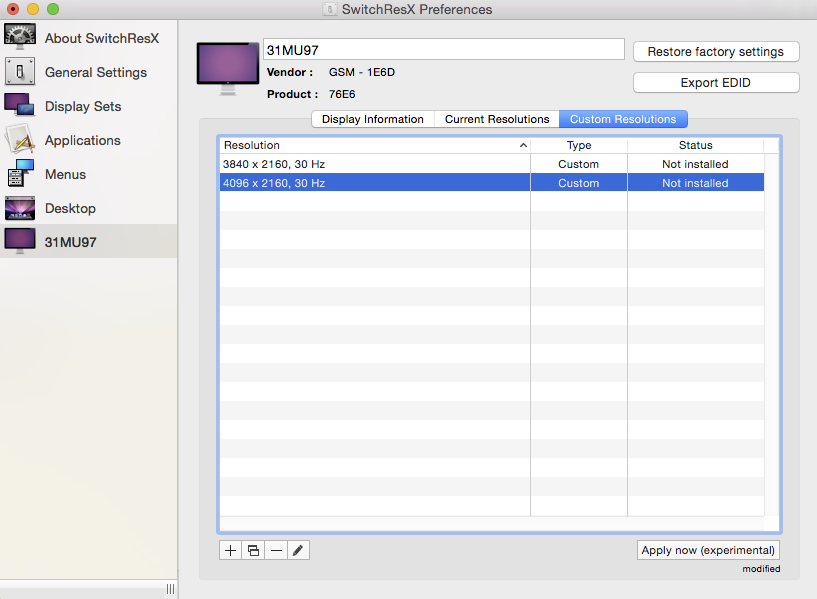Viewport: 817px width, 599px height.
Task: Duplicate the selected custom resolution
Action: (253, 550)
